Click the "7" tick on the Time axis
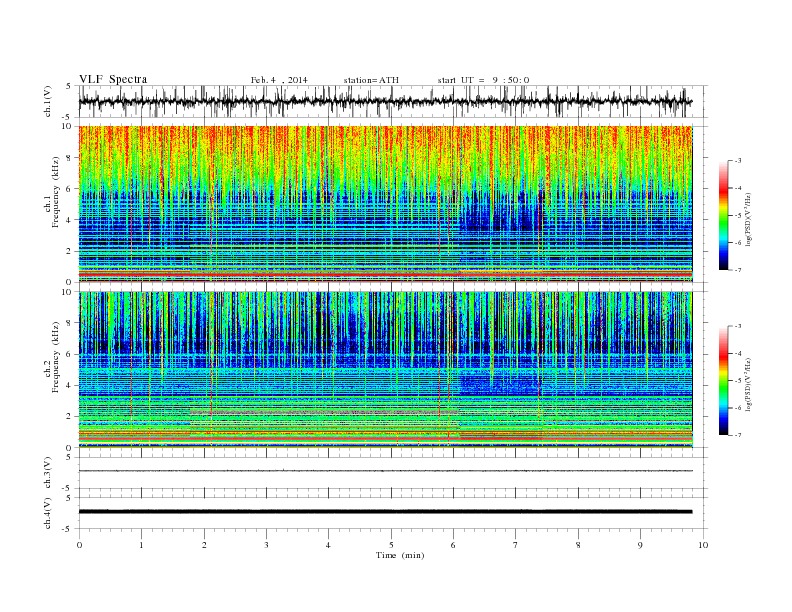This screenshot has height=612, width=792. (x=516, y=545)
